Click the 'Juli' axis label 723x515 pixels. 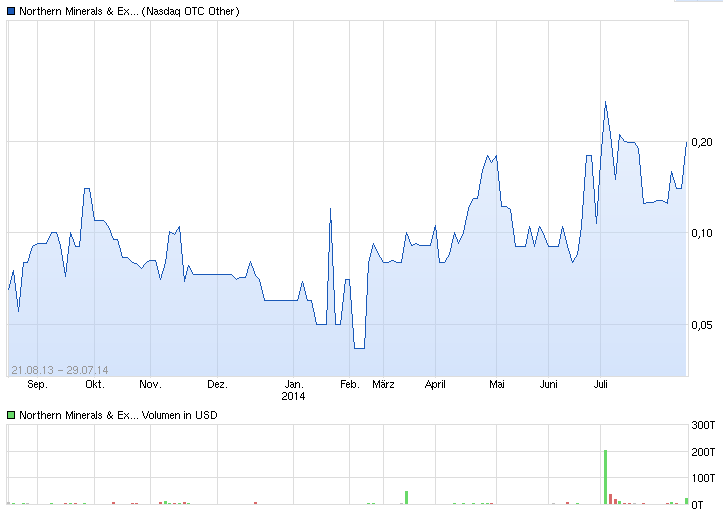coord(600,384)
